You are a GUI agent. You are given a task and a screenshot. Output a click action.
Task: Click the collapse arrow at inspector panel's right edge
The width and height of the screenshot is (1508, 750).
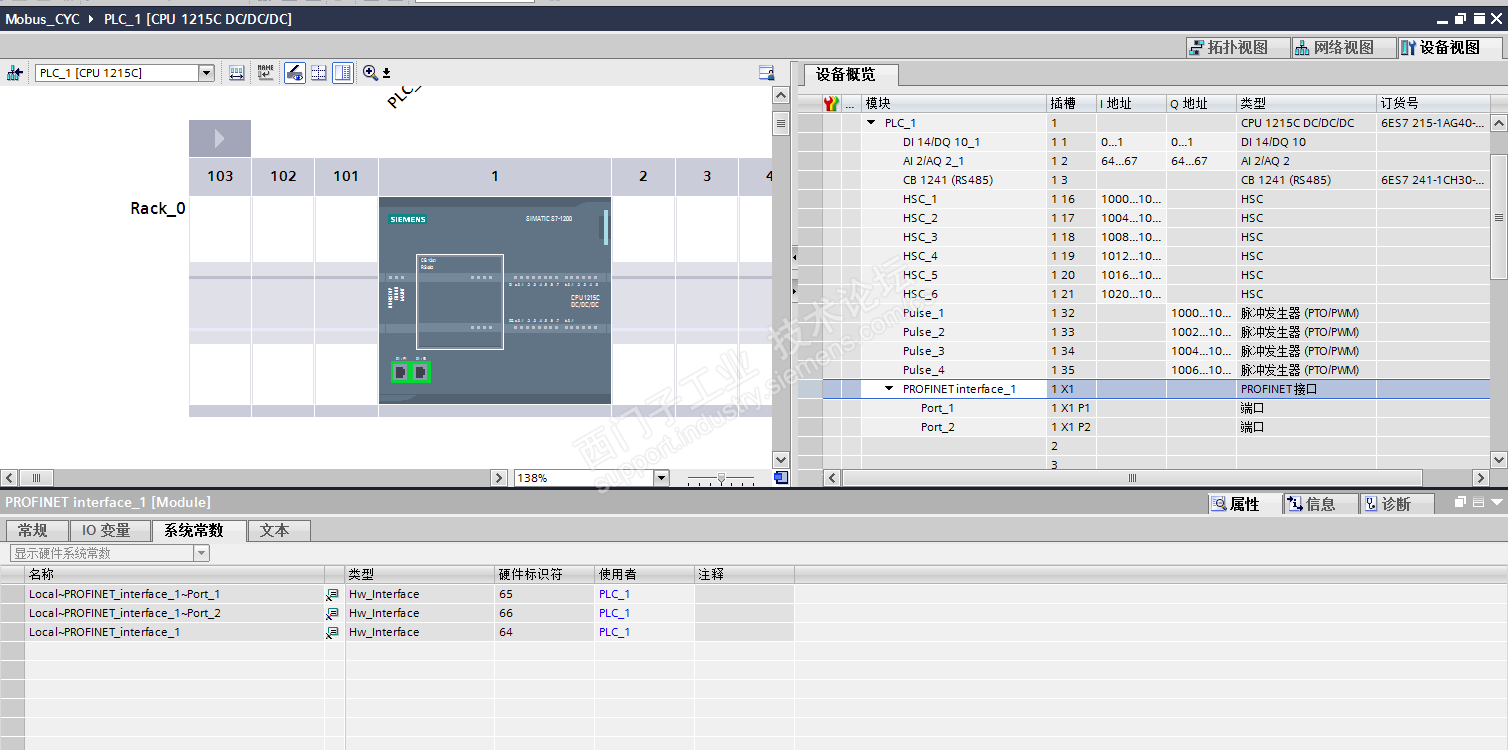tap(1497, 502)
